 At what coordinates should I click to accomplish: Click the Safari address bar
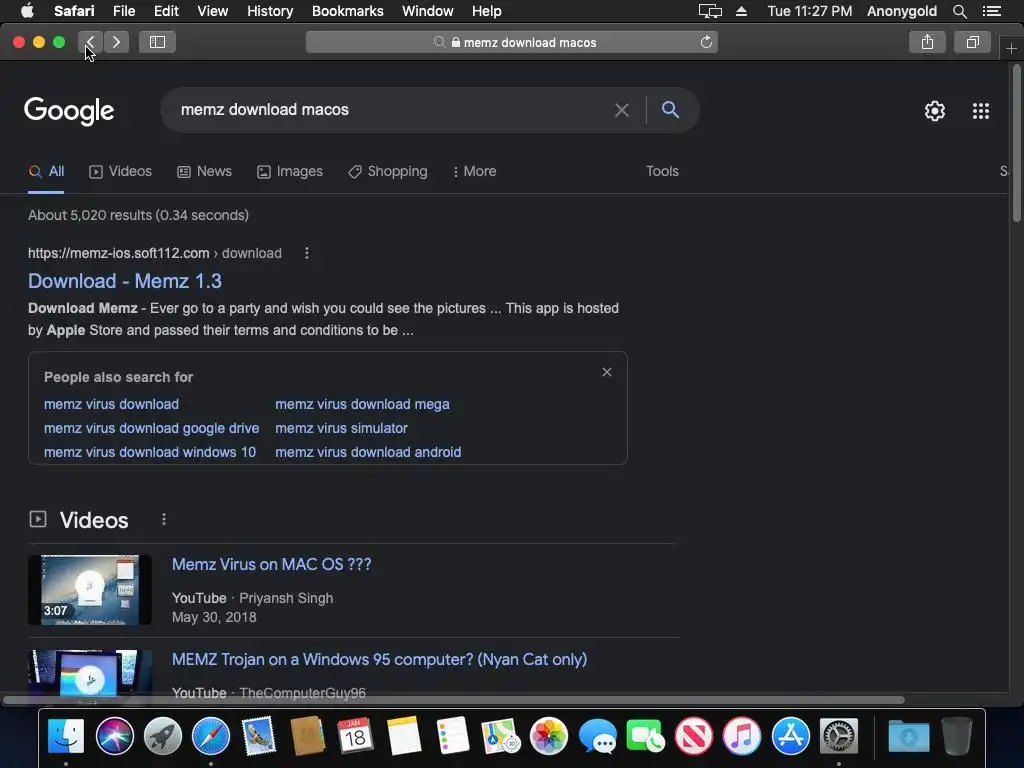click(x=511, y=42)
